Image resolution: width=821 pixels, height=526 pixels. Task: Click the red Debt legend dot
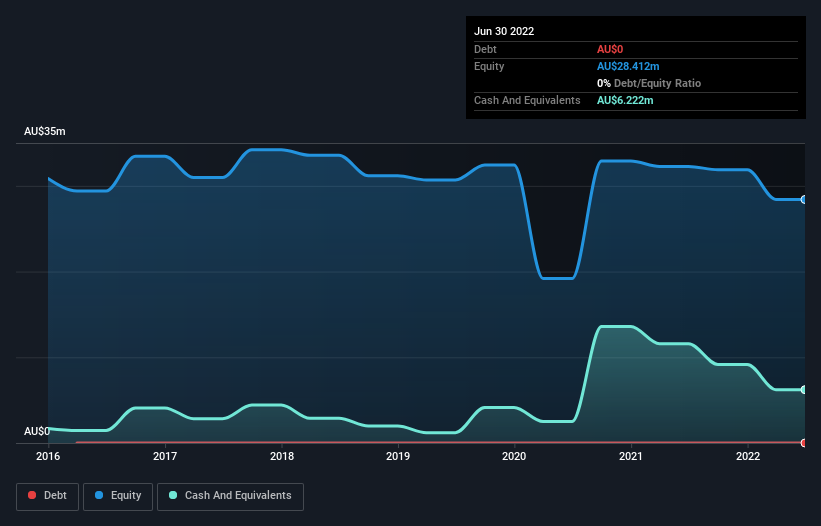tap(32, 495)
